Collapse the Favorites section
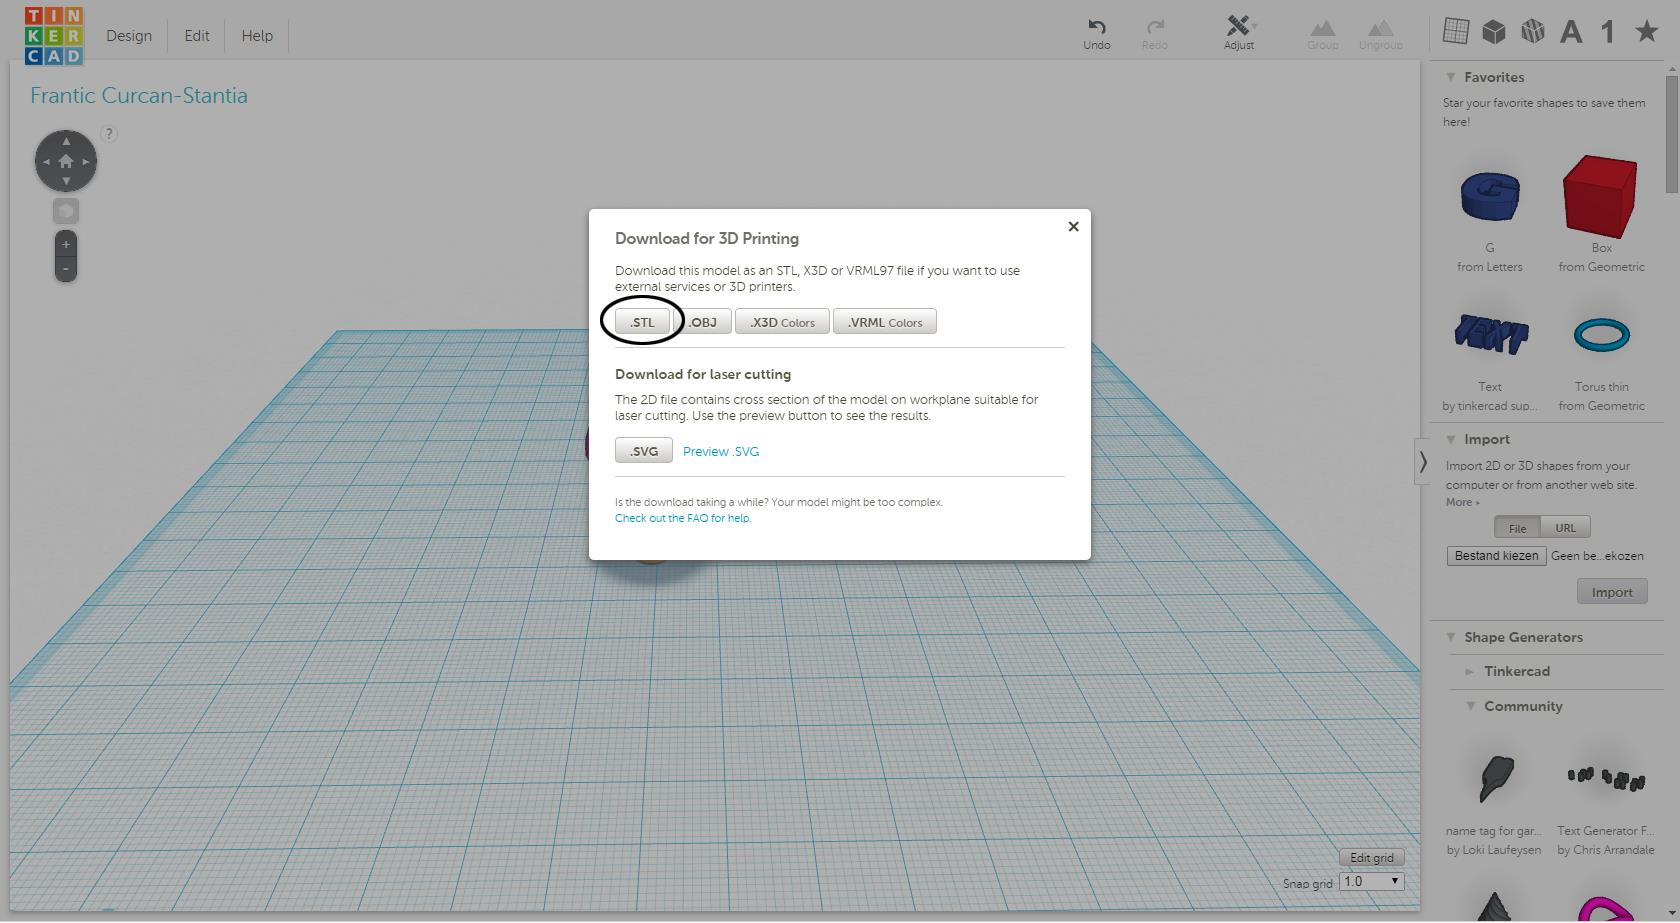 pyautogui.click(x=1451, y=77)
